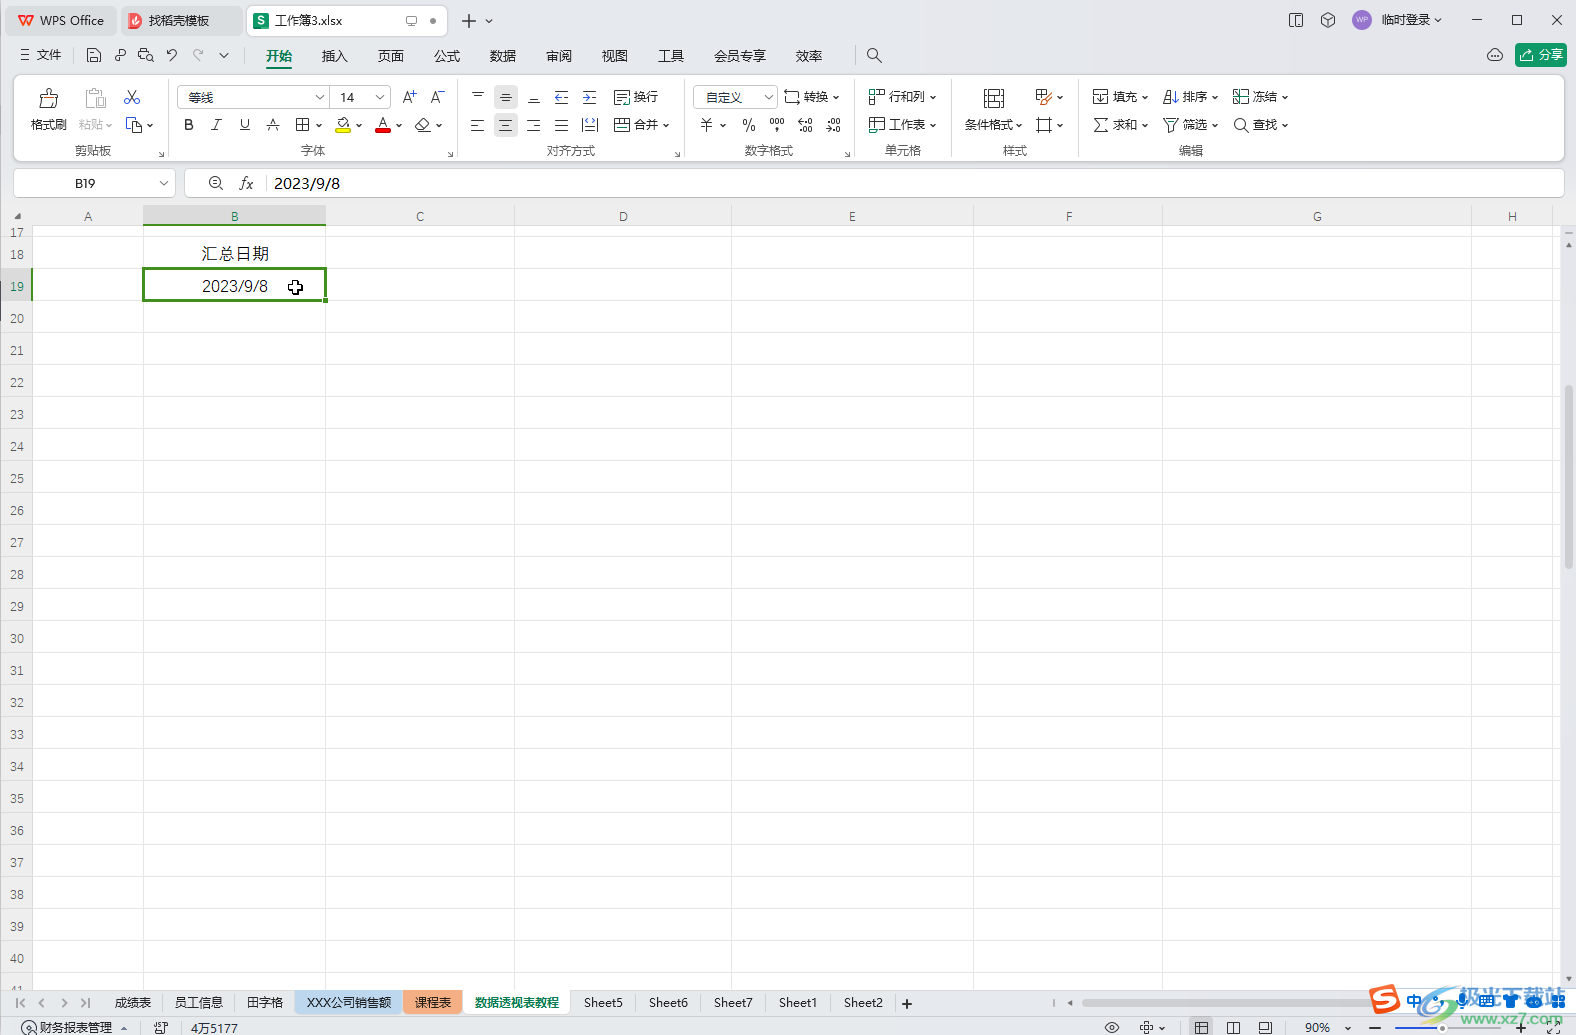
Task: Click the insert function fx icon
Action: [246, 184]
